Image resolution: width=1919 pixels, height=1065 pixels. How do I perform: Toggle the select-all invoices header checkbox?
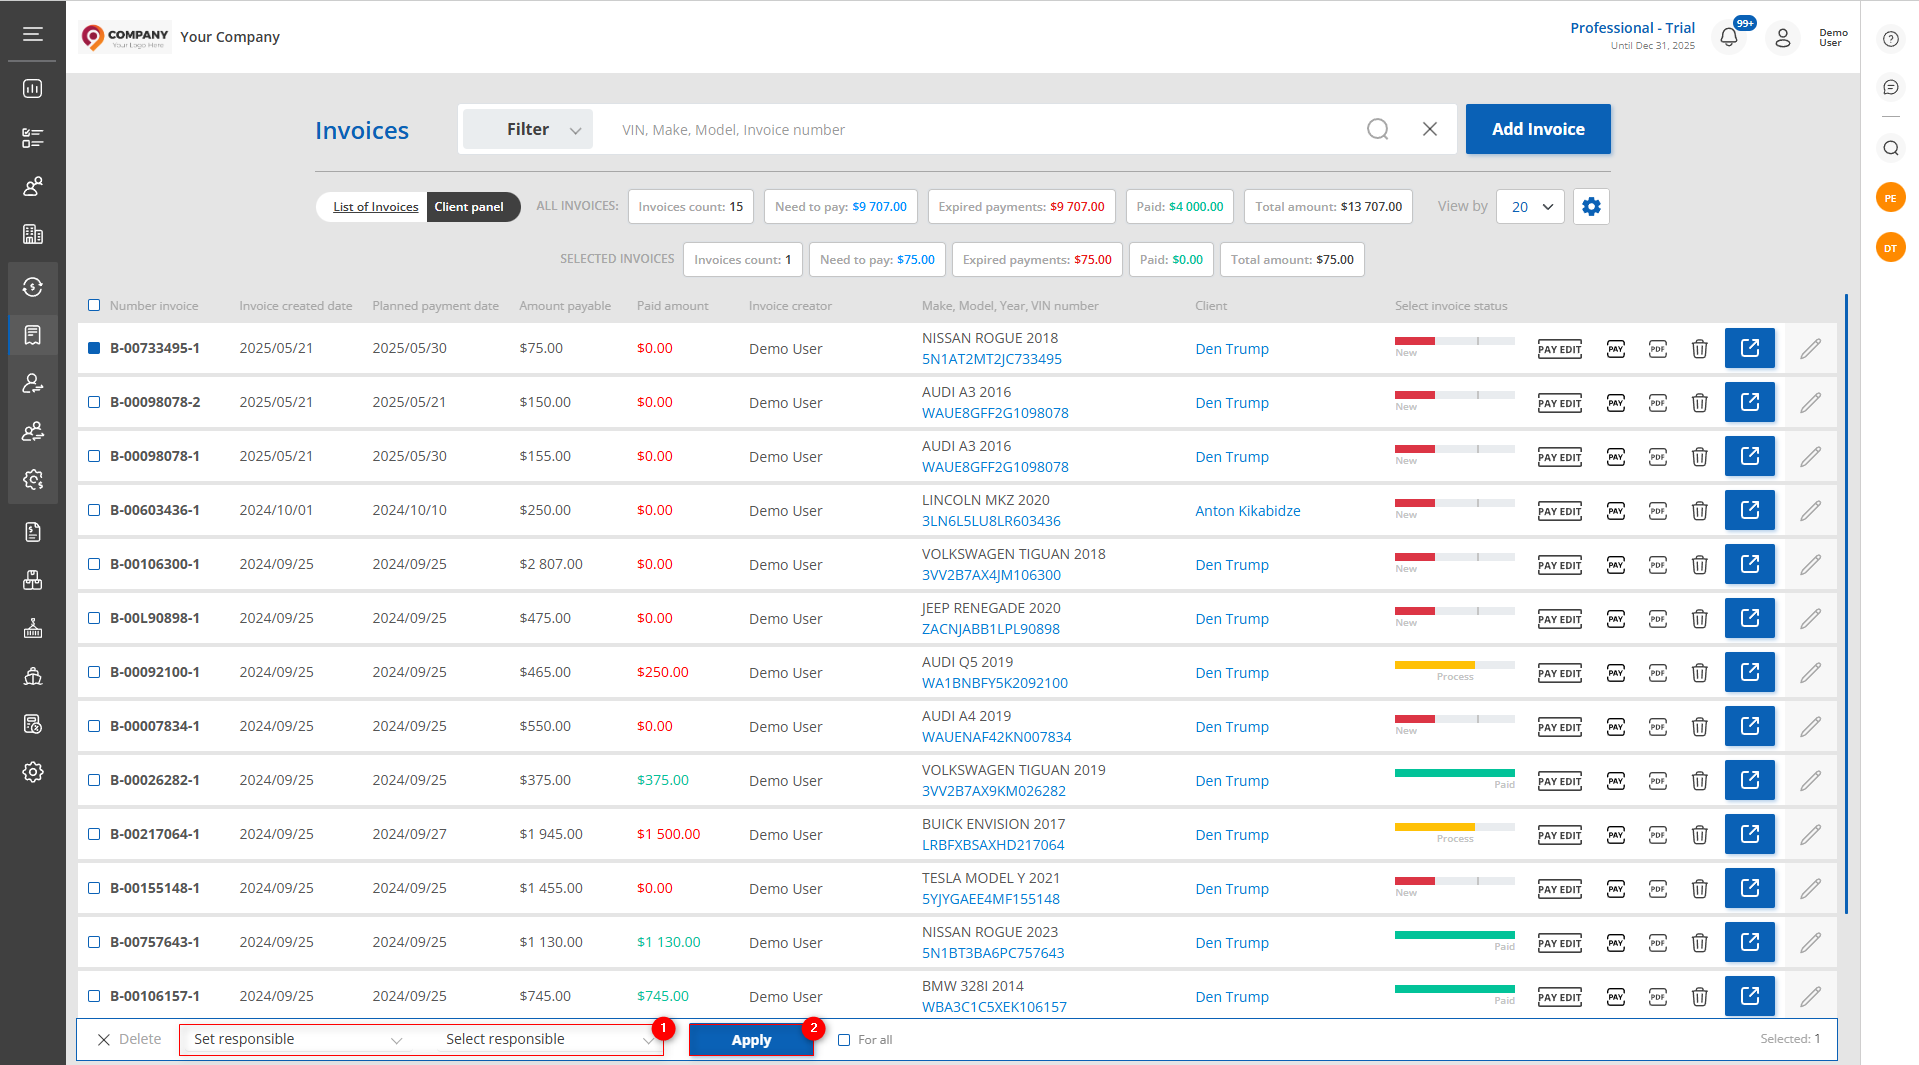tap(94, 305)
